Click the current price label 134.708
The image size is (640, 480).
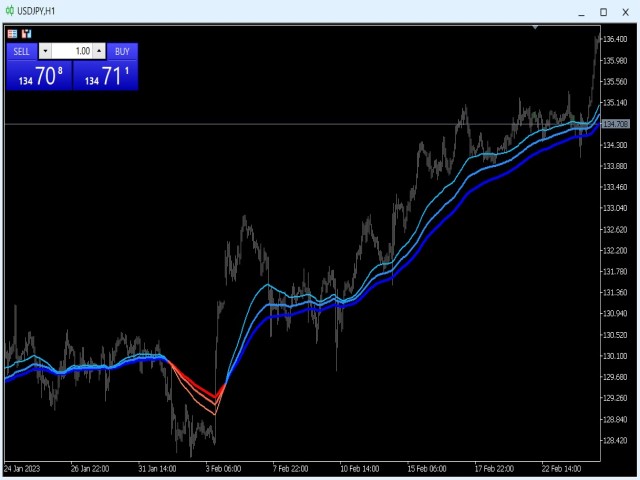click(615, 124)
